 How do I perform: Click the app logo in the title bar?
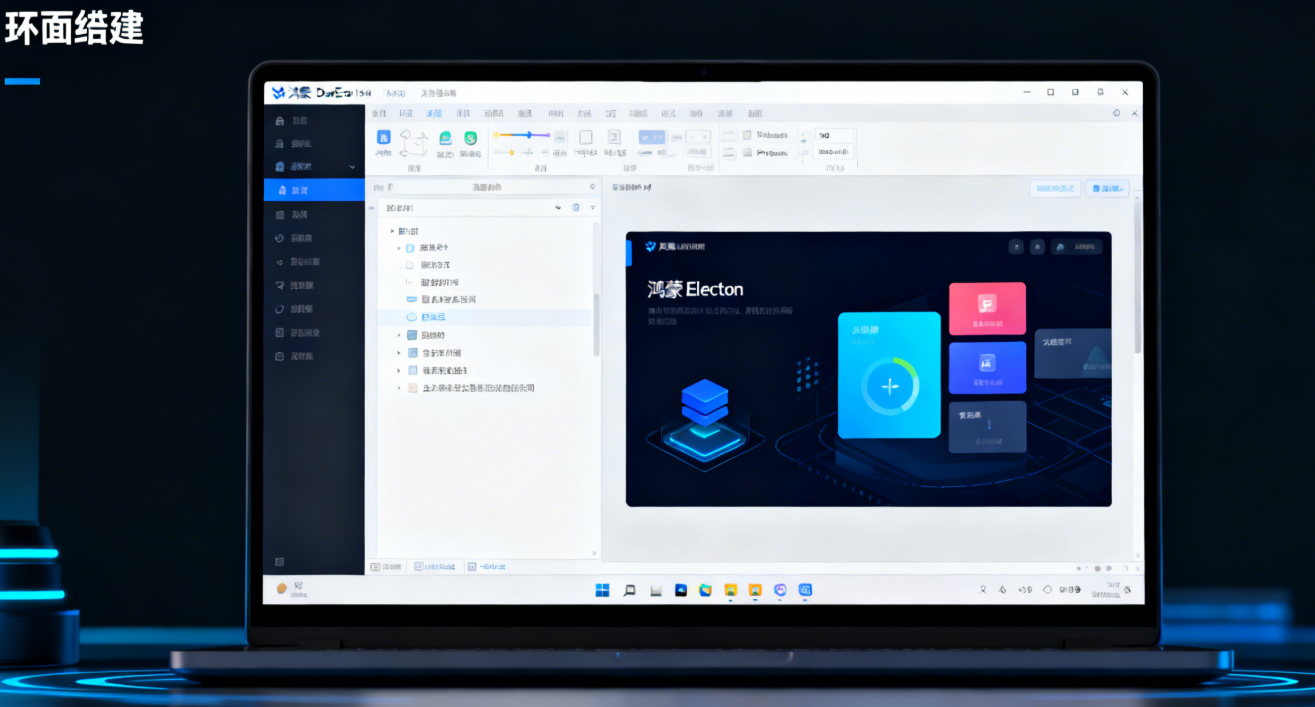click(278, 93)
